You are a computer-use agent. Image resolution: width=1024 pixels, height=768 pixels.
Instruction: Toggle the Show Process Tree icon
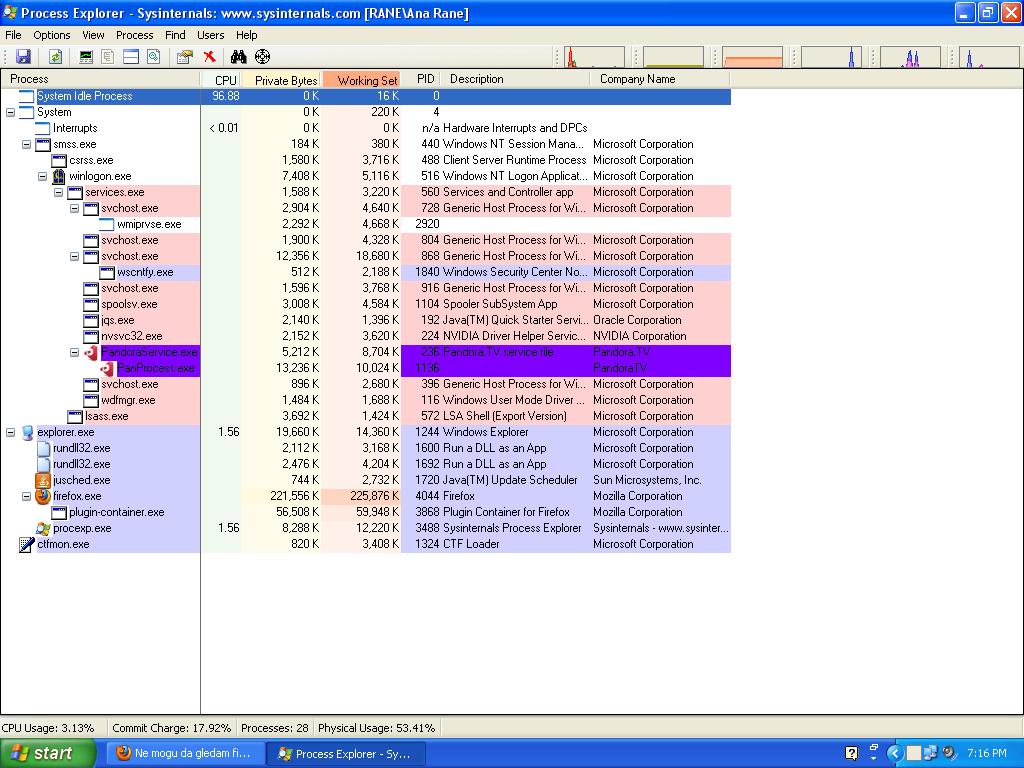tap(108, 57)
